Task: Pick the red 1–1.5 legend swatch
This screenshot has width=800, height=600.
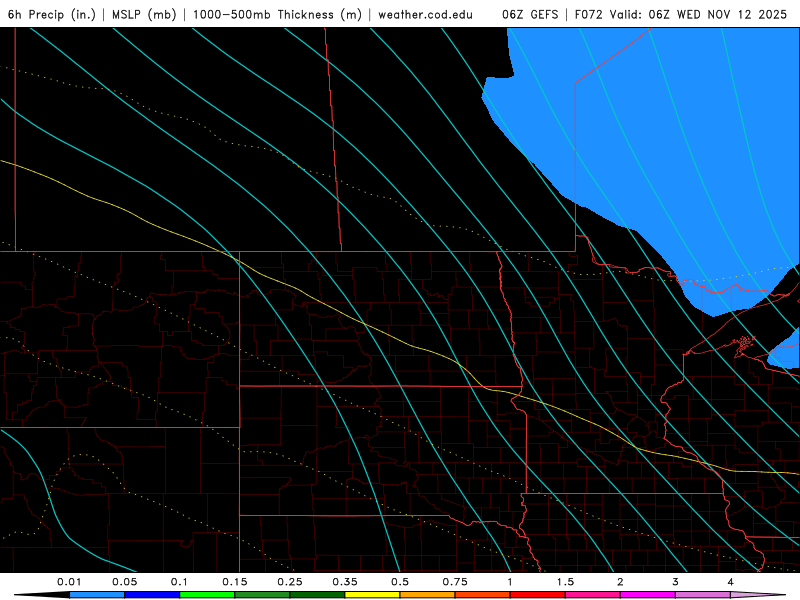Action: 538,595
